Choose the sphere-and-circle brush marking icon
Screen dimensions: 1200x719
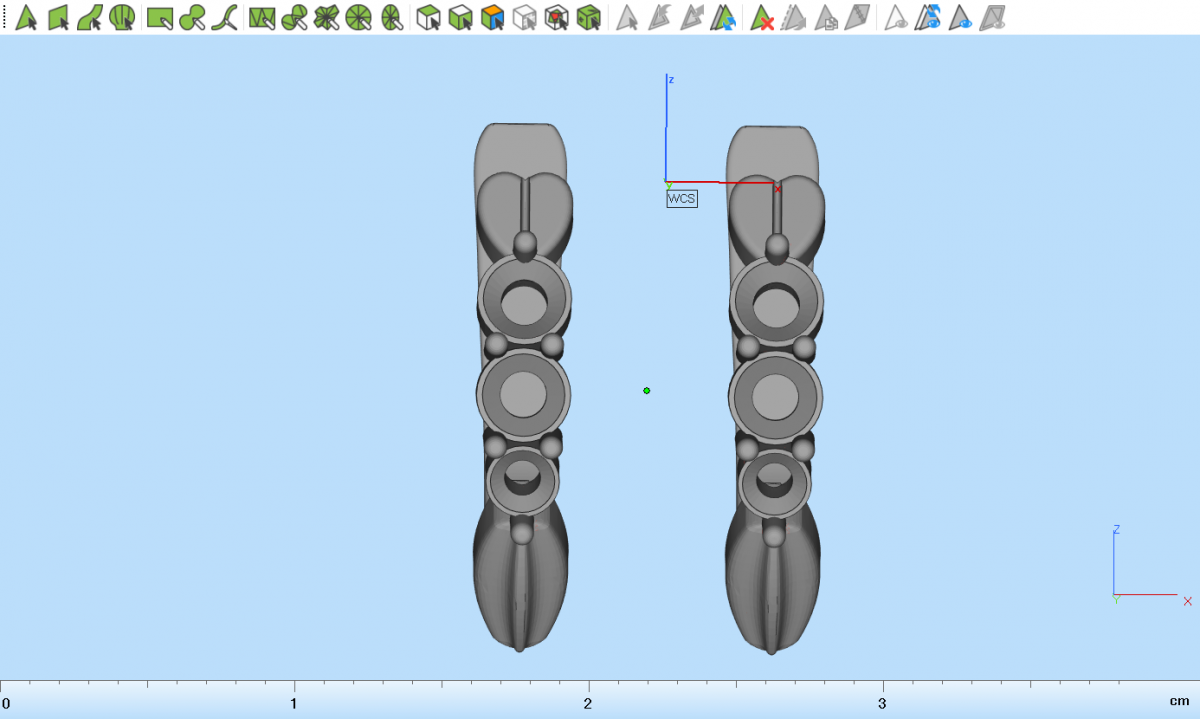(294, 17)
